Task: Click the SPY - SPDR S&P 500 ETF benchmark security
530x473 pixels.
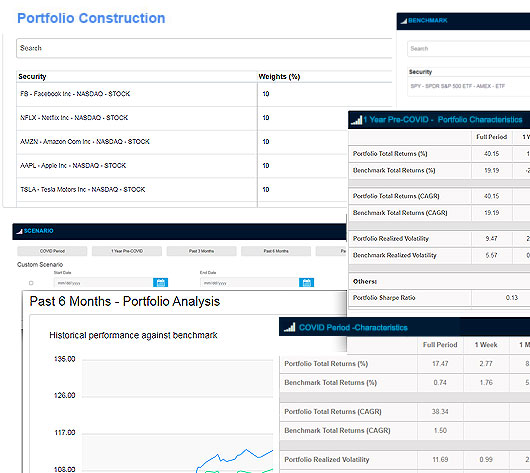Action: 458,86
